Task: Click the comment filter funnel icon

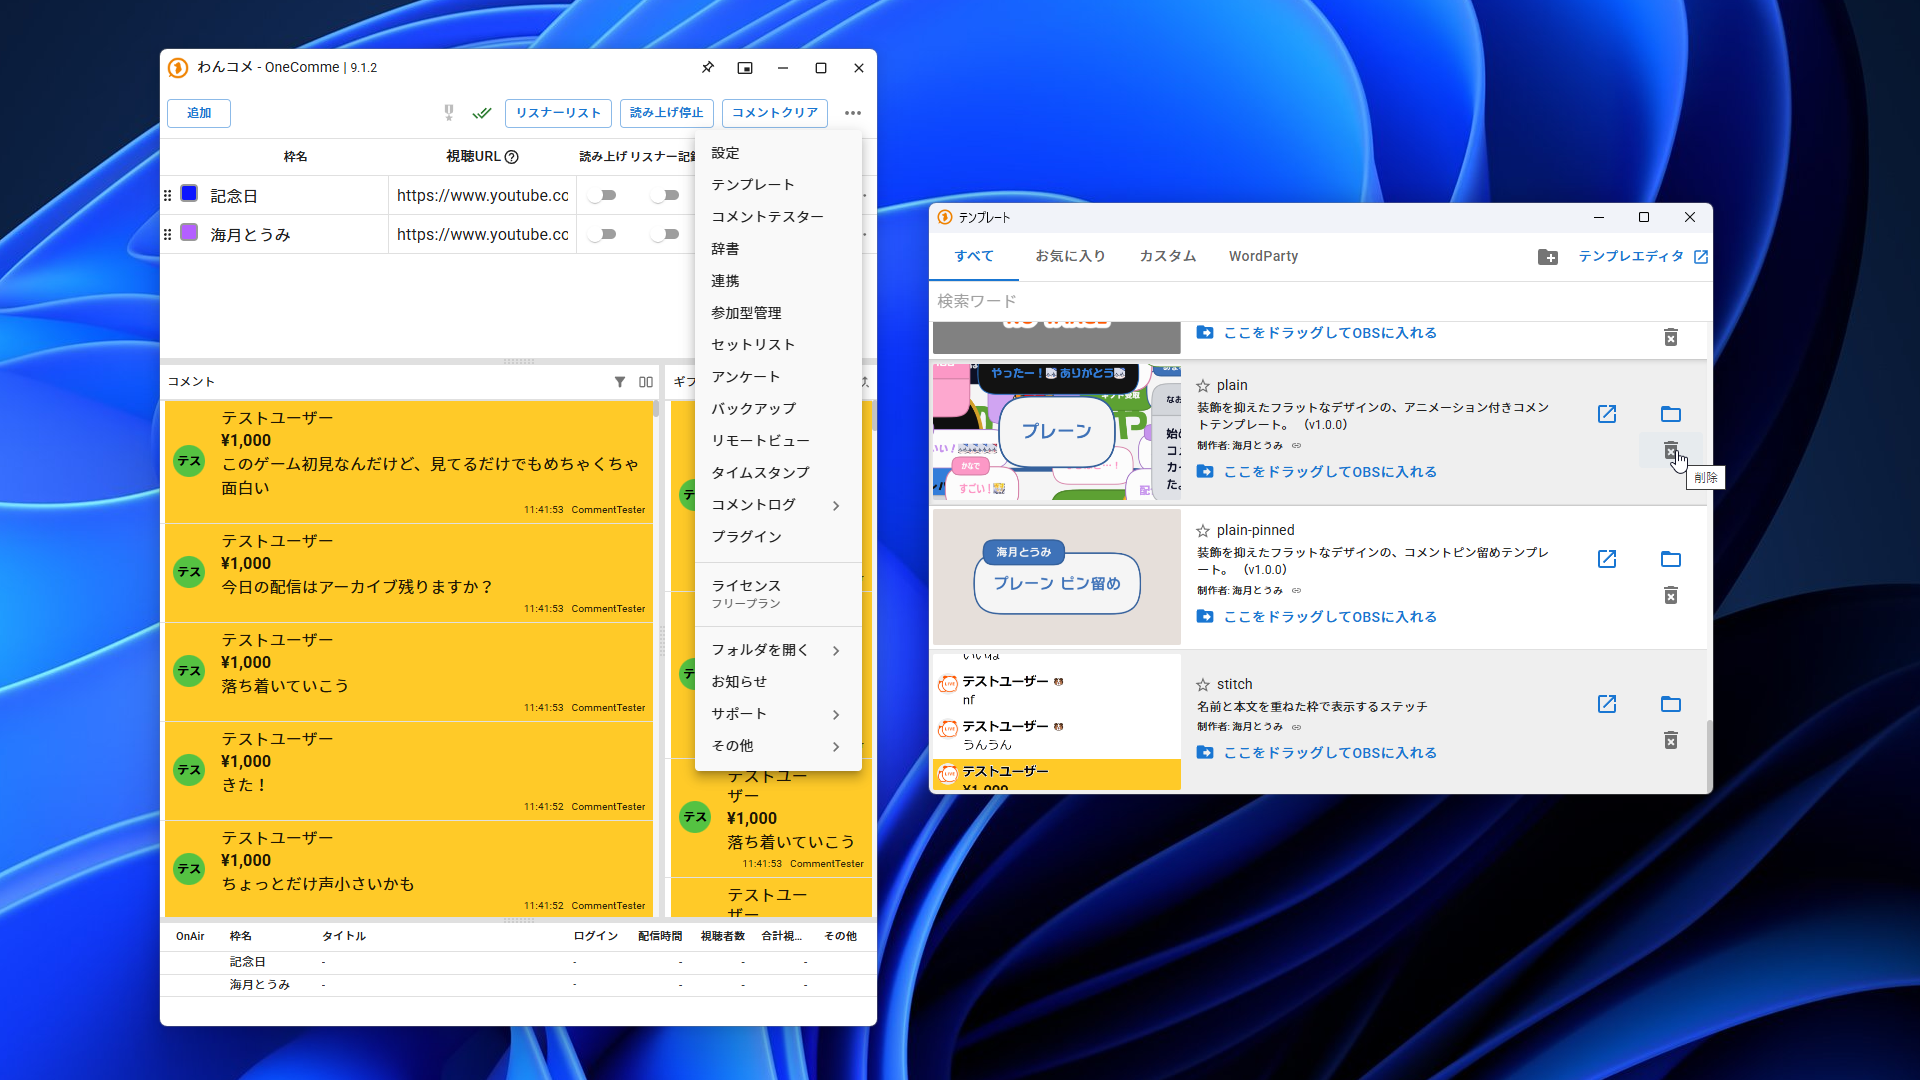Action: click(620, 382)
